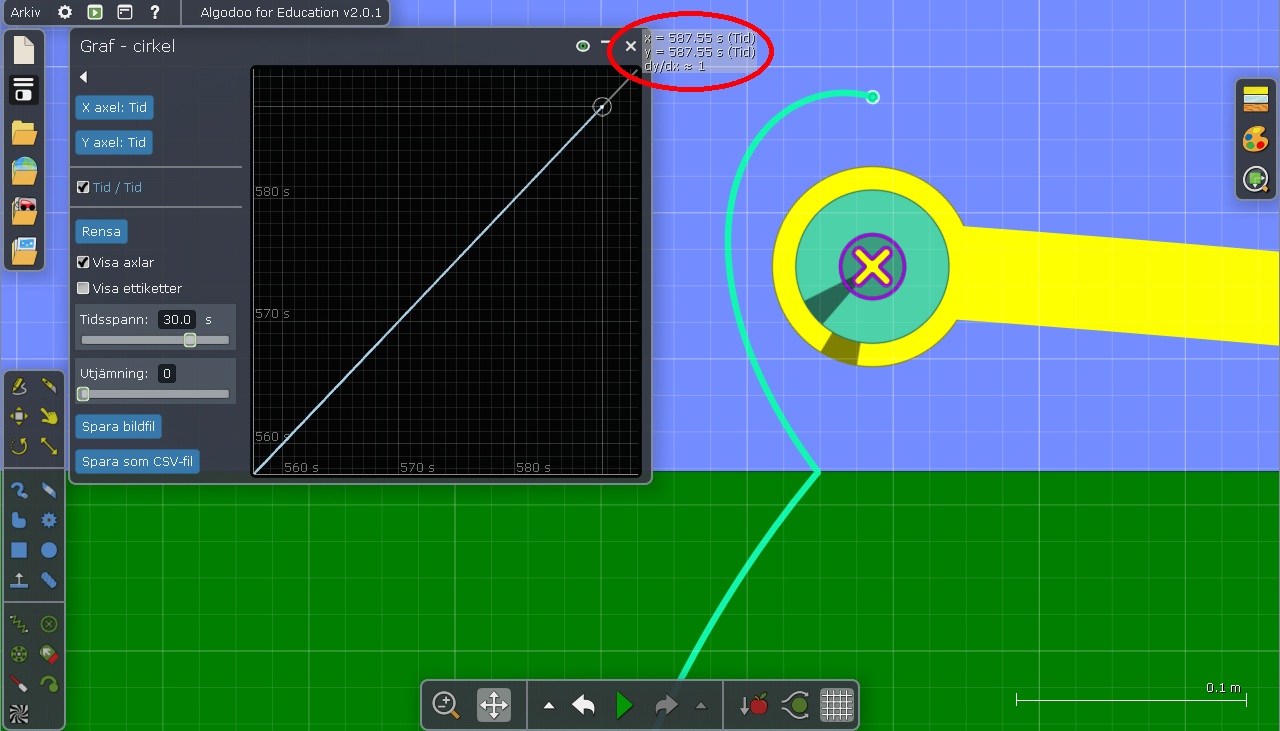Select the Sketch tool
Image resolution: width=1280 pixels, height=731 pixels.
click(x=19, y=386)
